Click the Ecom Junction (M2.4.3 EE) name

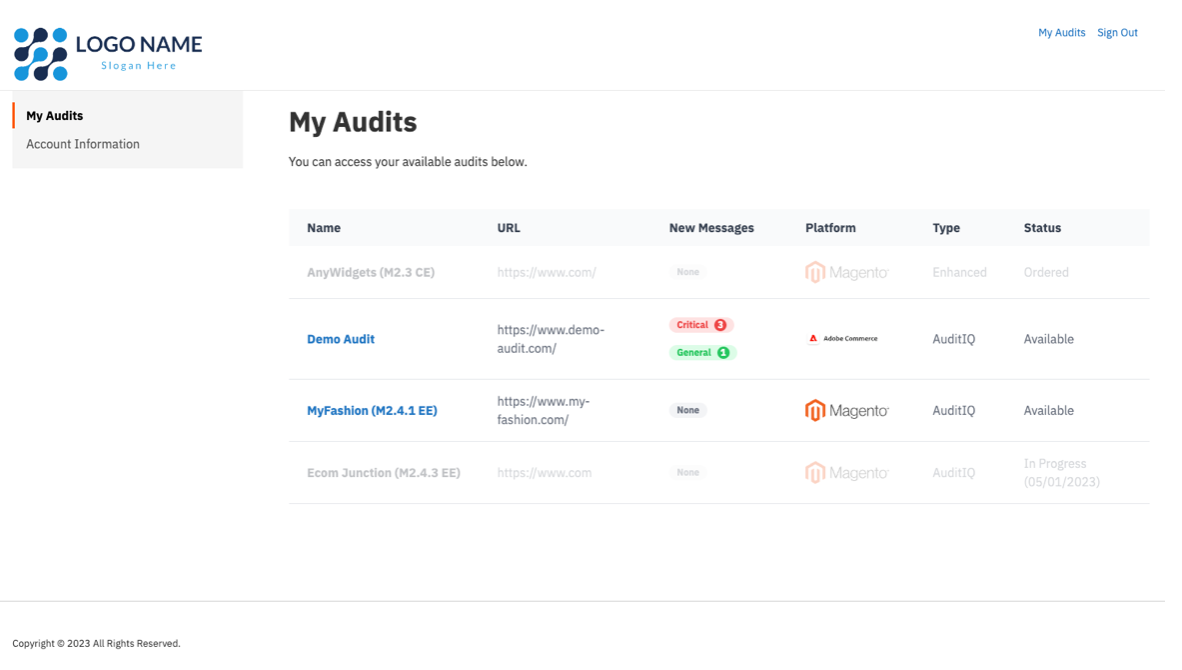pos(384,473)
